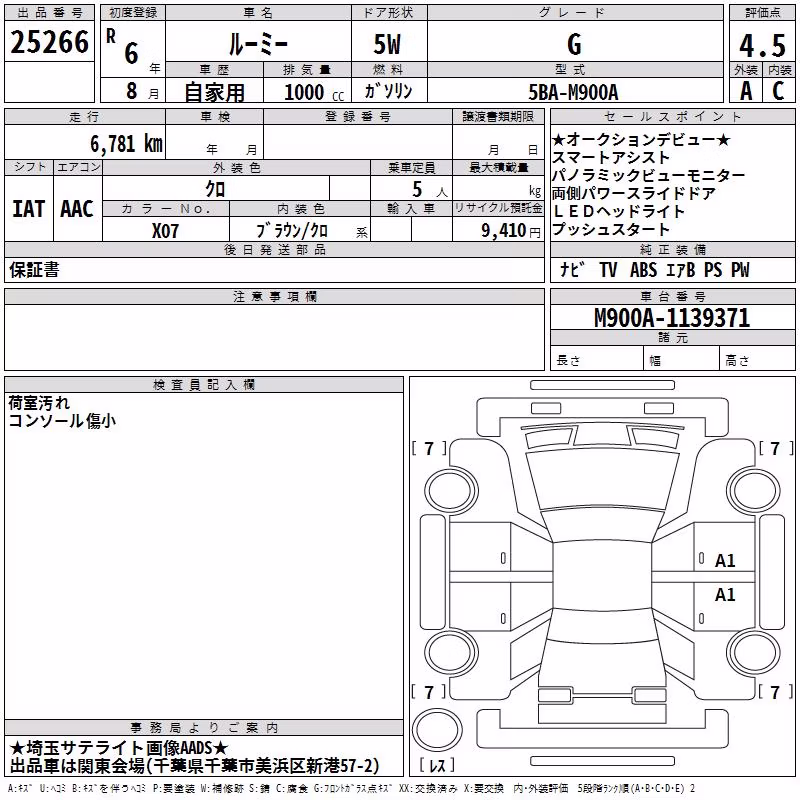Click ★埼玉サテライト画像AADS★ notice
Image resolution: width=800 pixels, height=800 pixels.
(118, 748)
